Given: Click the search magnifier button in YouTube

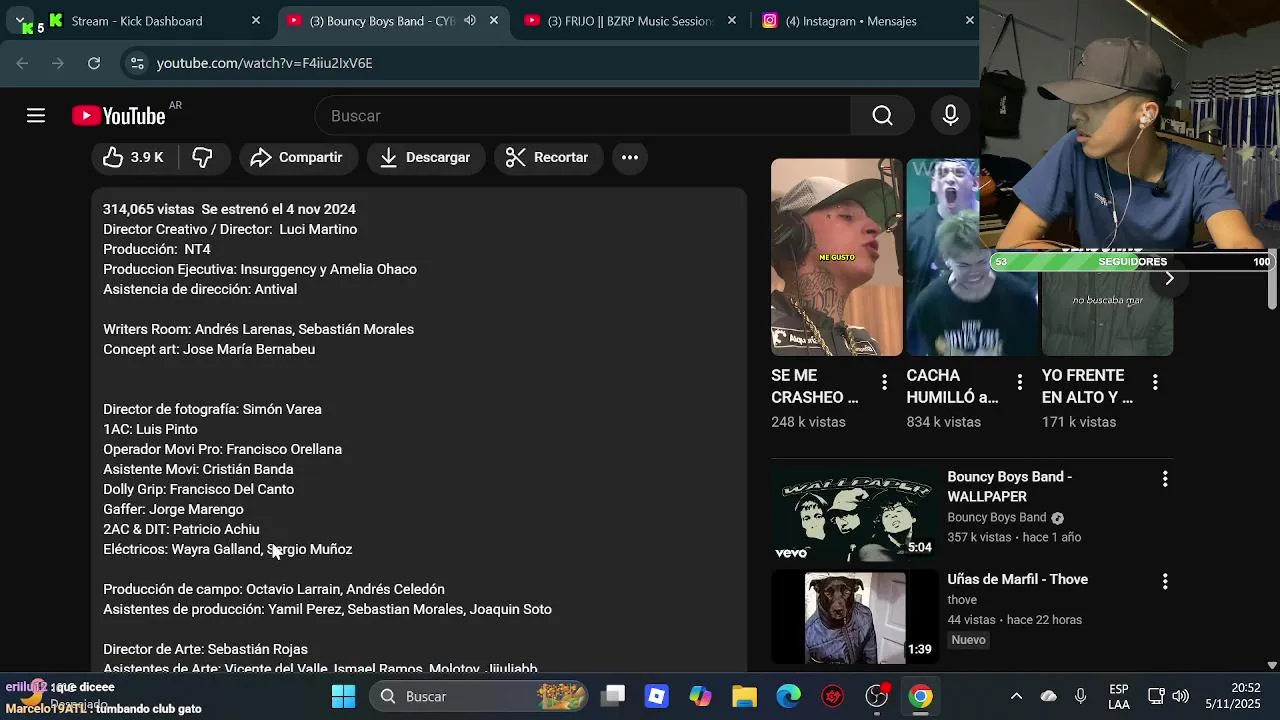Looking at the screenshot, I should 882,116.
